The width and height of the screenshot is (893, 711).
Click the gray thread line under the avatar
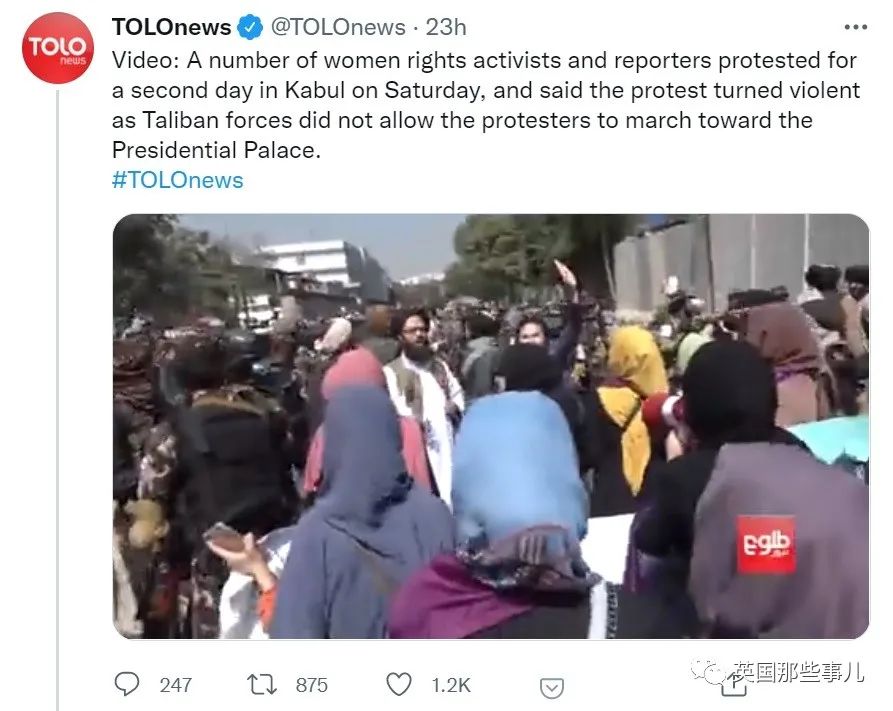[58, 399]
